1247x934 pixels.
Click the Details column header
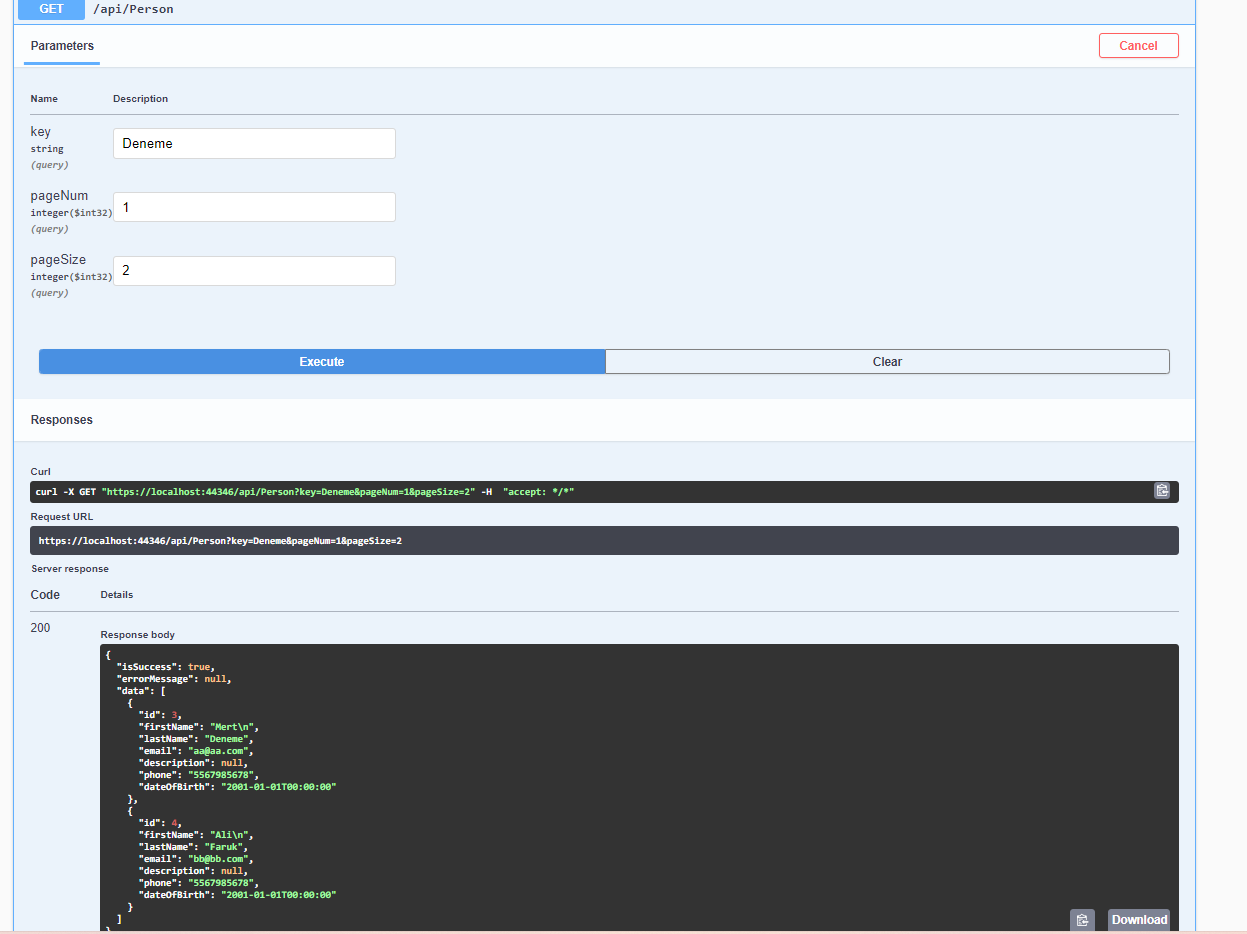117,595
